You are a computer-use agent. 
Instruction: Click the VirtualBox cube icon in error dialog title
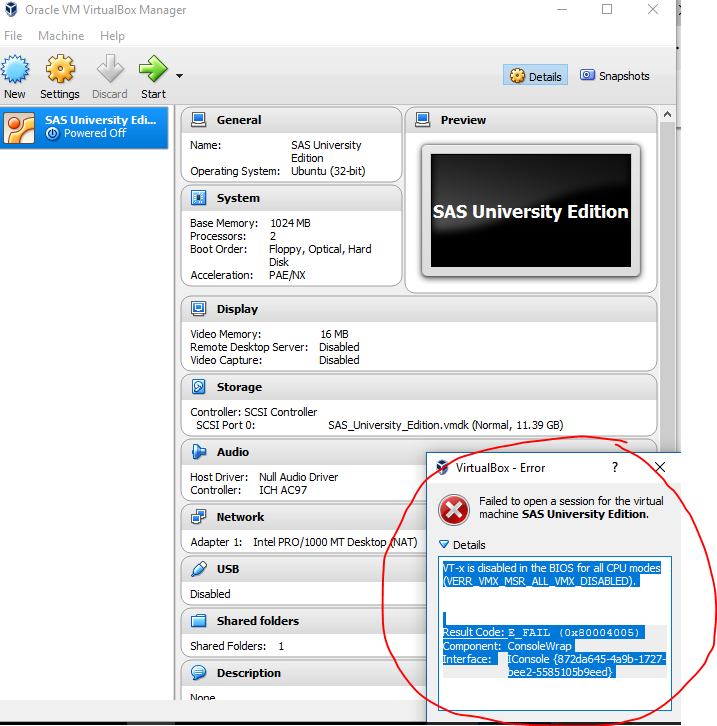pos(442,467)
